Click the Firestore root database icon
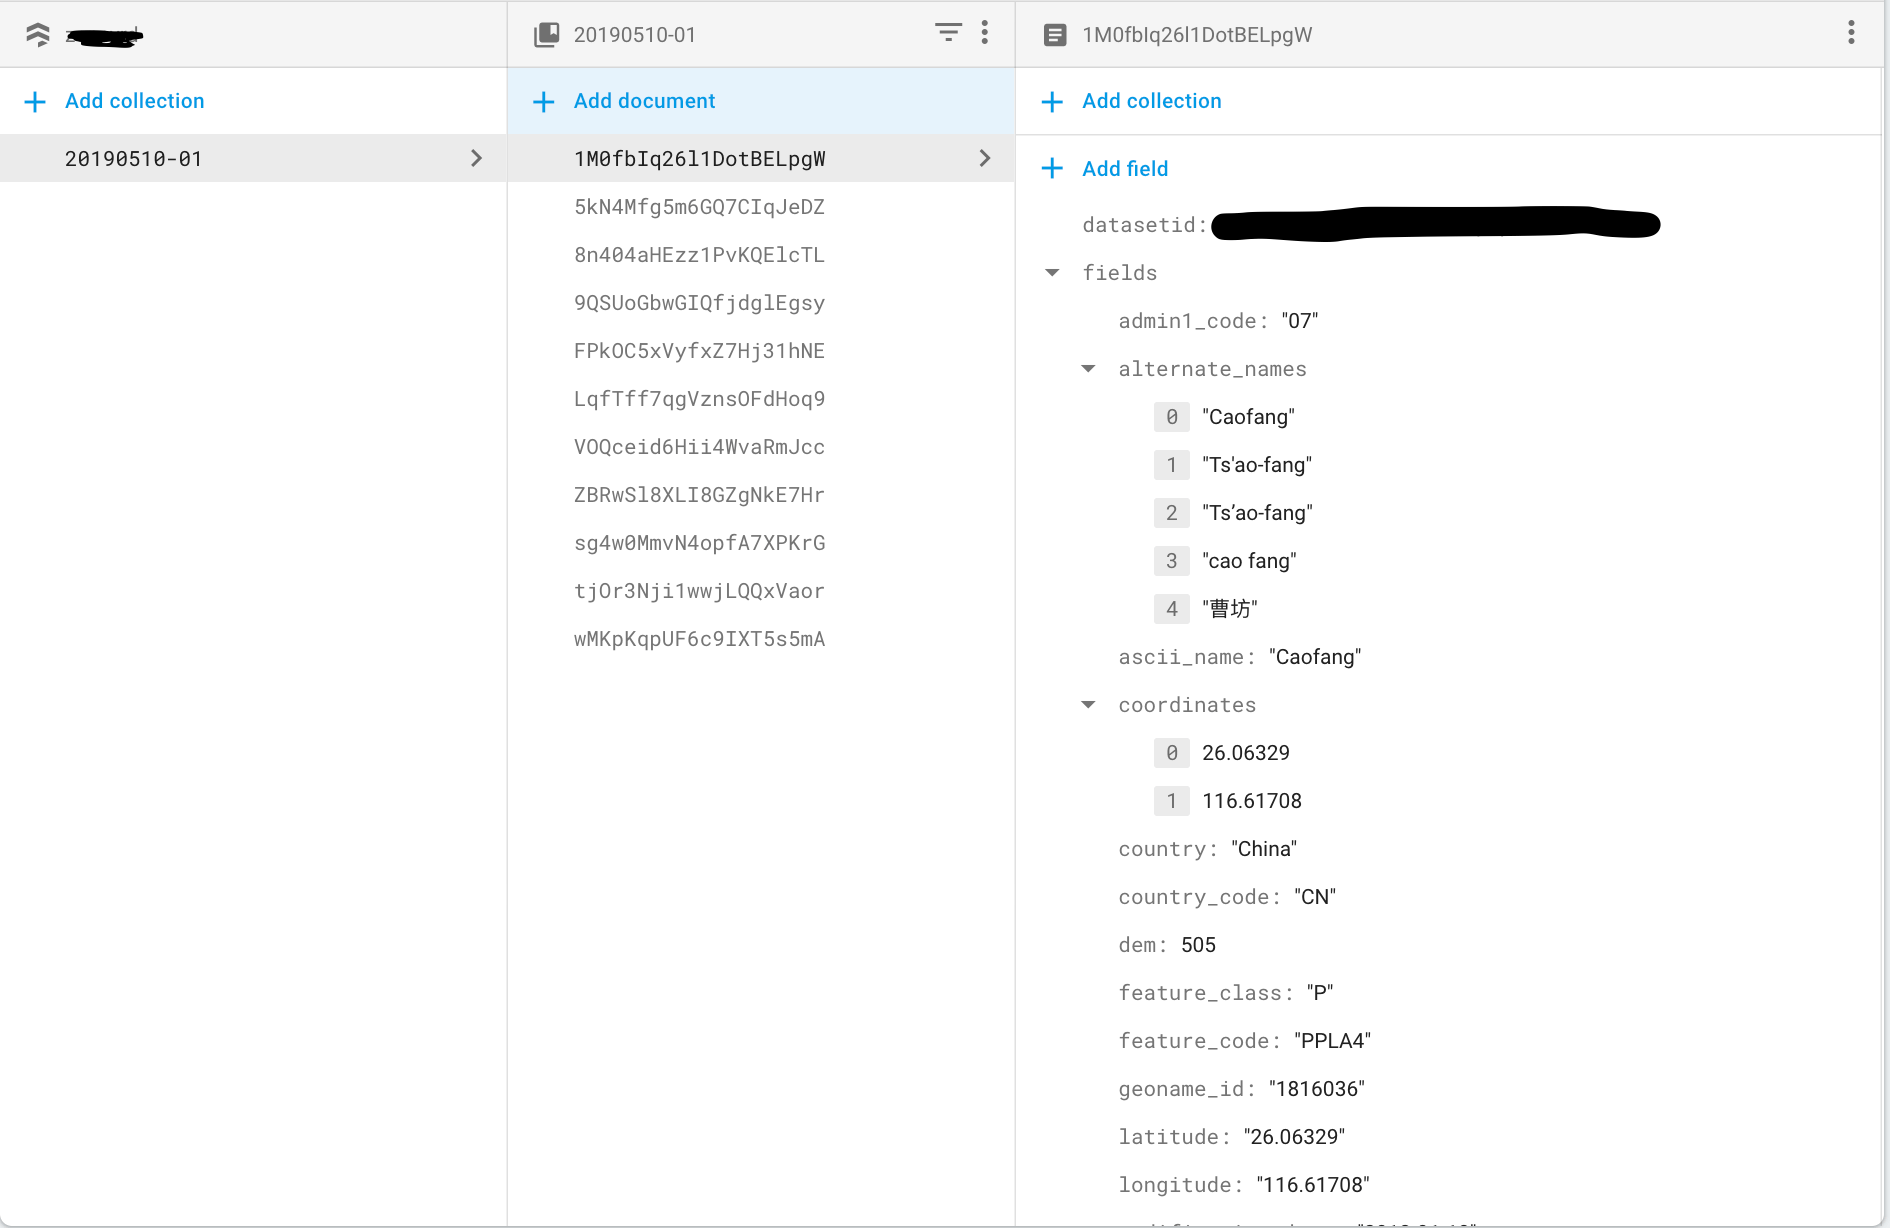The height and width of the screenshot is (1228, 1890). pyautogui.click(x=38, y=35)
